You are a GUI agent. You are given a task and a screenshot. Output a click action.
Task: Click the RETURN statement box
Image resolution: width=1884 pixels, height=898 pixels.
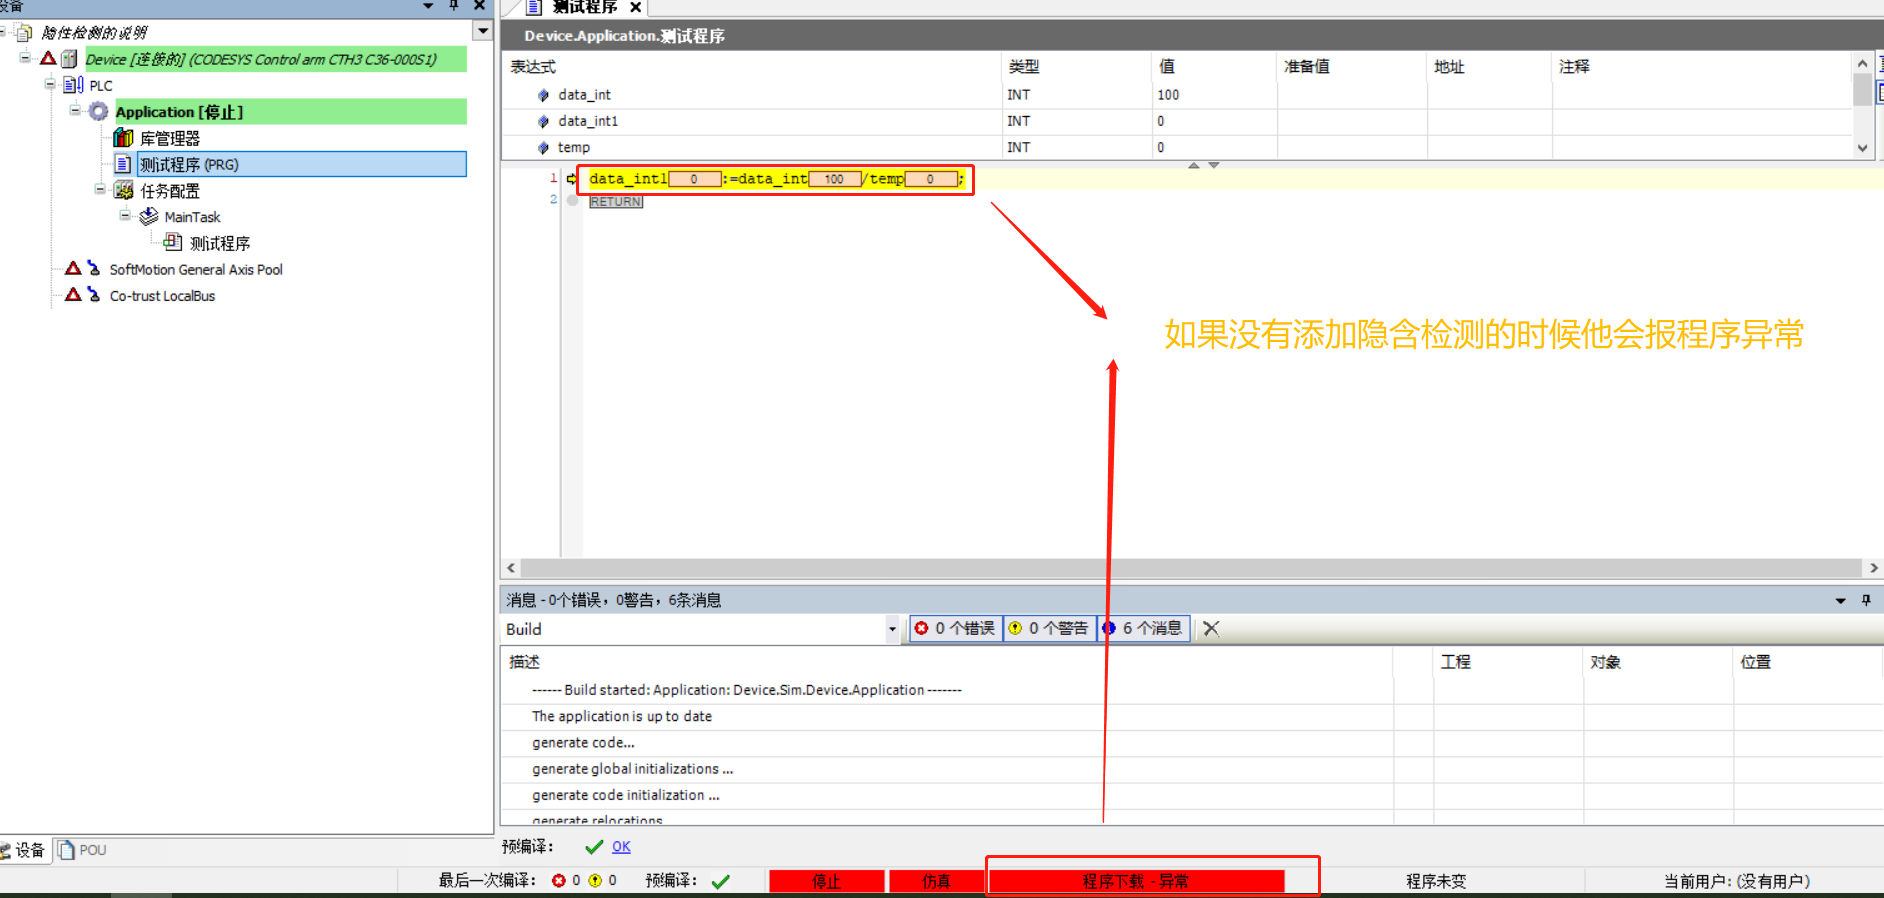615,201
